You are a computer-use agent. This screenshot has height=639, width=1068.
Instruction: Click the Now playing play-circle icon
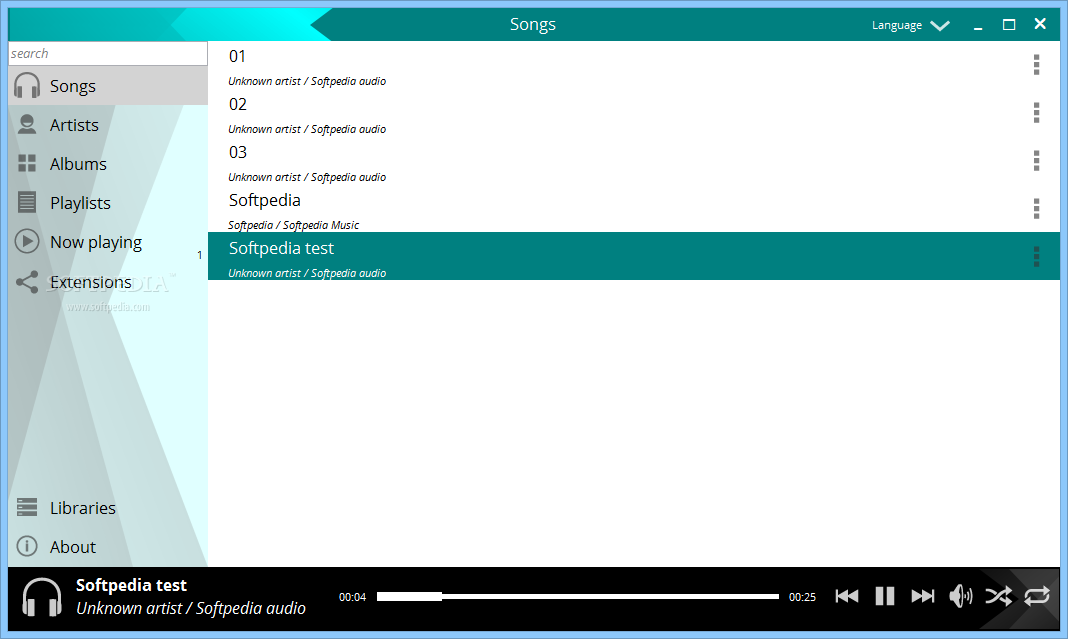click(x=27, y=241)
